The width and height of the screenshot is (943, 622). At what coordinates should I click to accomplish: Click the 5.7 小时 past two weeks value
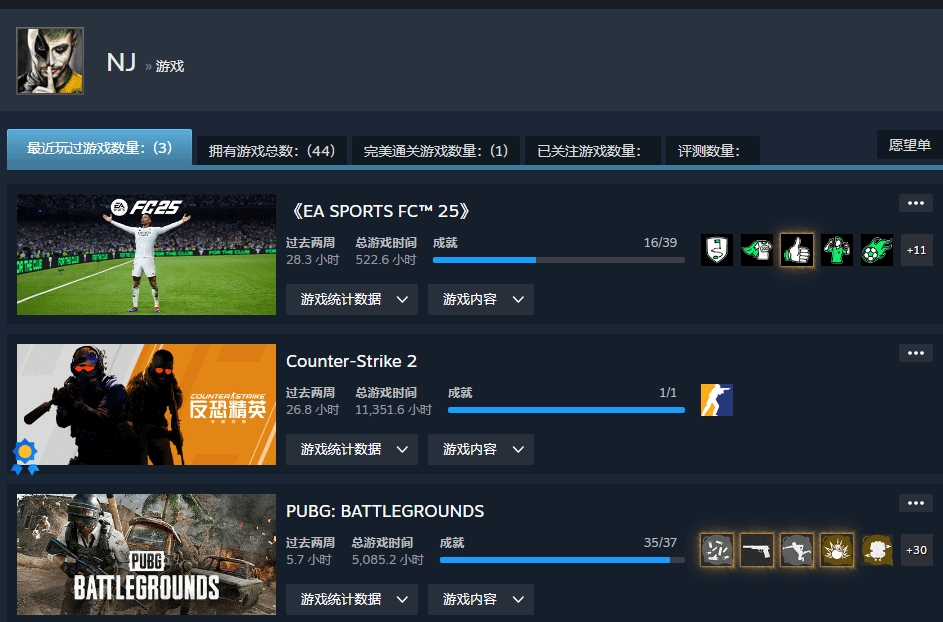coord(309,560)
